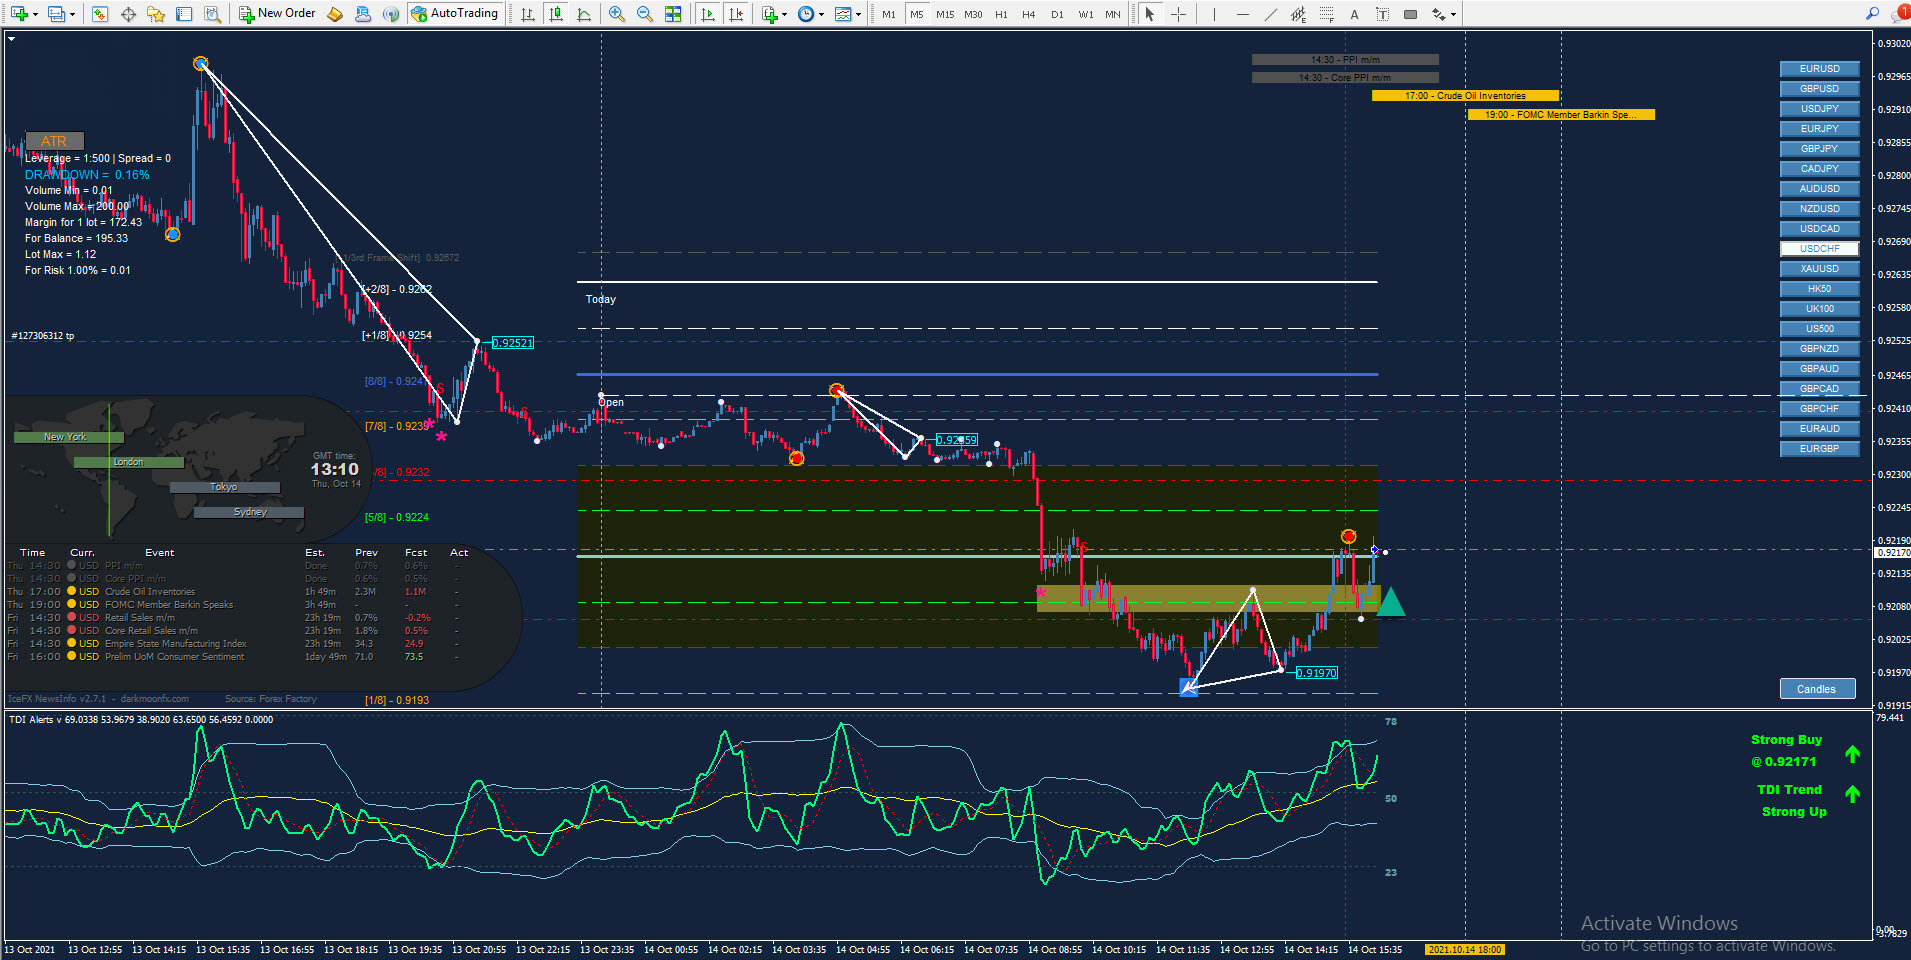
Task: Switch chart to bar chart mode
Action: tap(528, 14)
